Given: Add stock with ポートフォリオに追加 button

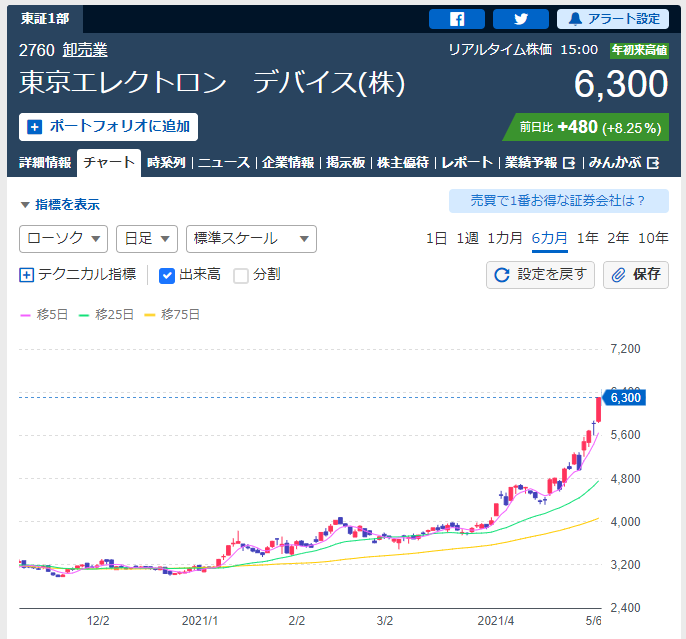Looking at the screenshot, I should pyautogui.click(x=108, y=127).
